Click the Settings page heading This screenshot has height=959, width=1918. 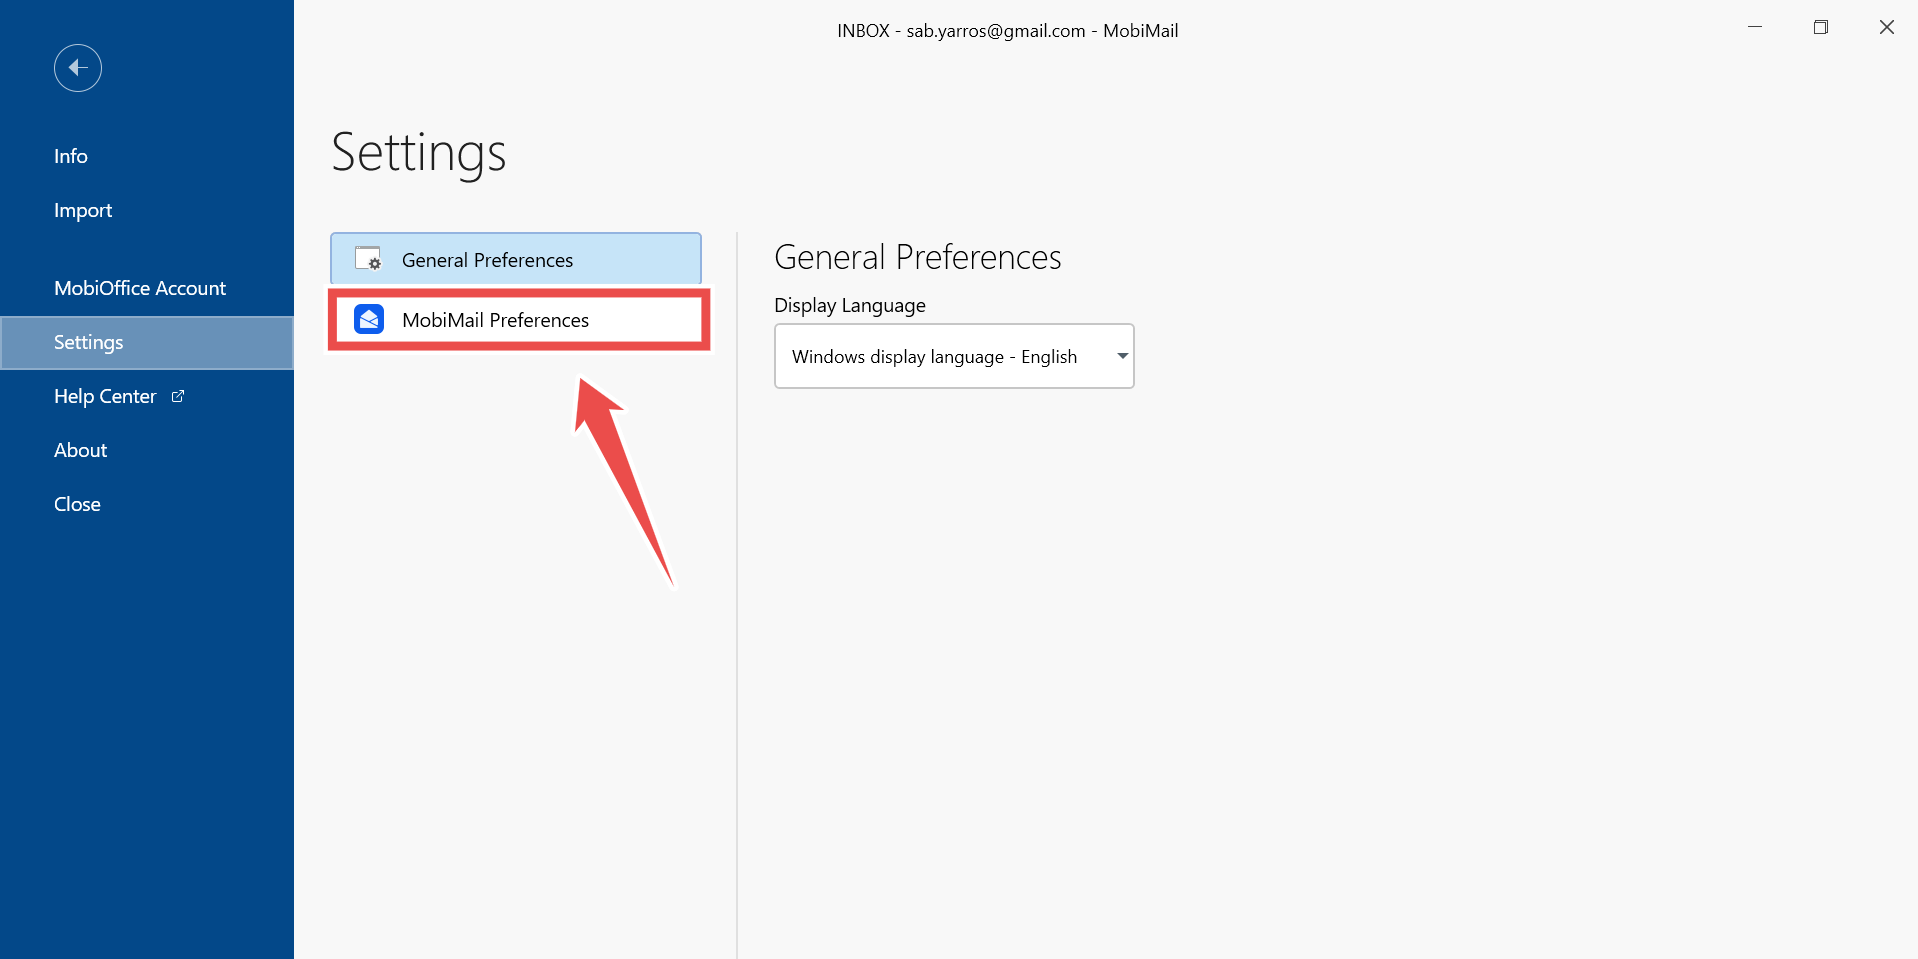click(418, 153)
